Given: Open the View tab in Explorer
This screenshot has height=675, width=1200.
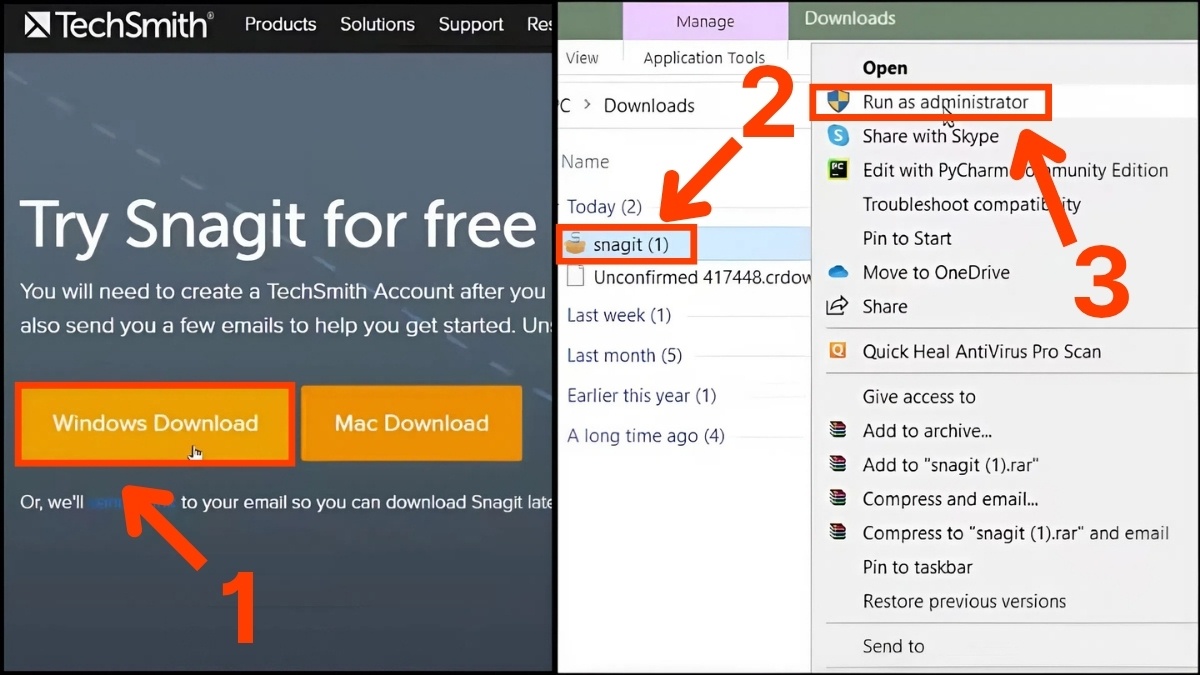Looking at the screenshot, I should pos(582,58).
